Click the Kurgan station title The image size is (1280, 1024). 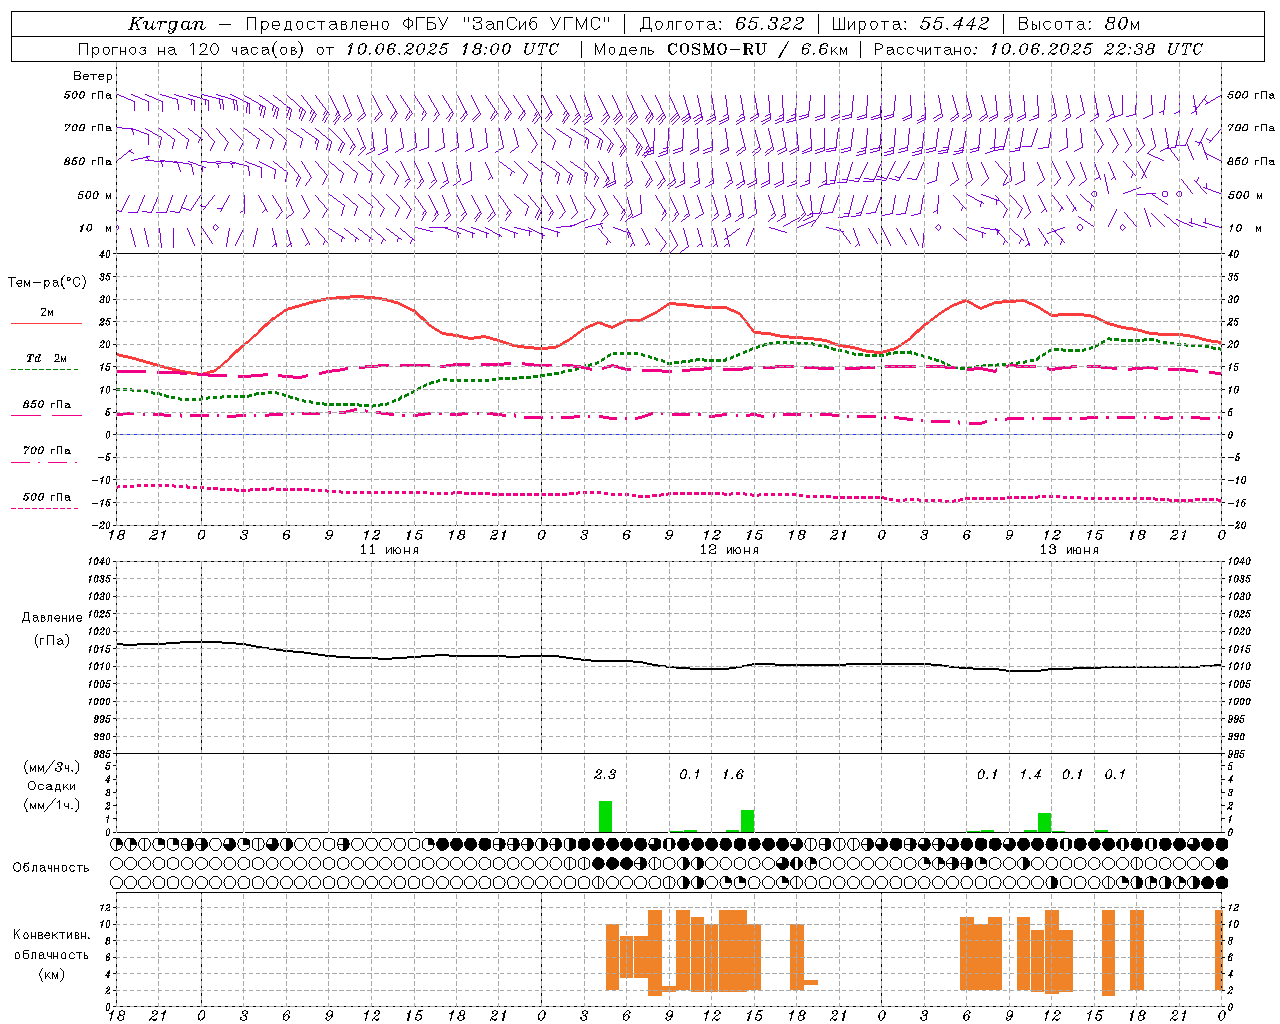166,24
